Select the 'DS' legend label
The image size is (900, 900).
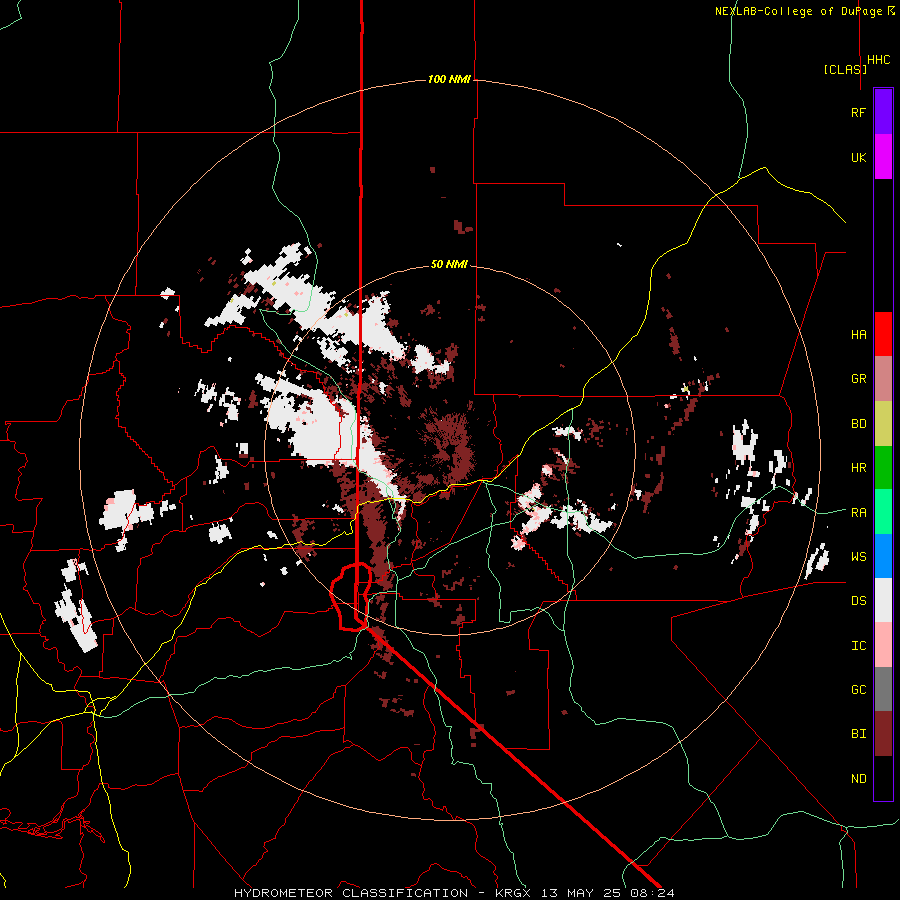click(858, 601)
